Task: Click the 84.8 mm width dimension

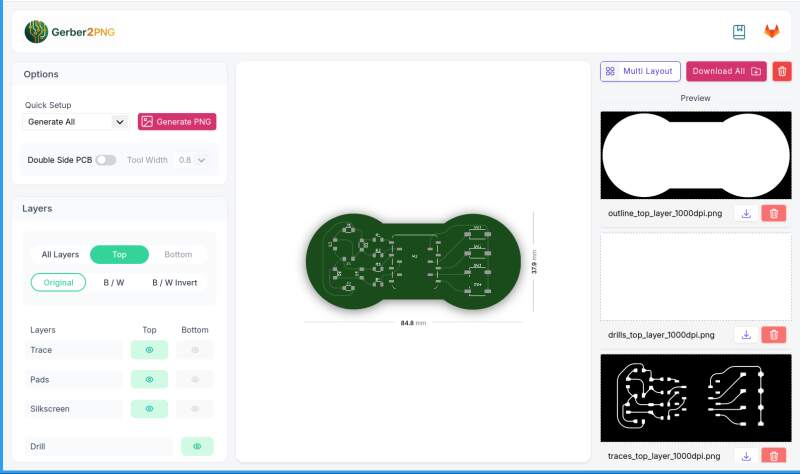Action: coord(413,323)
